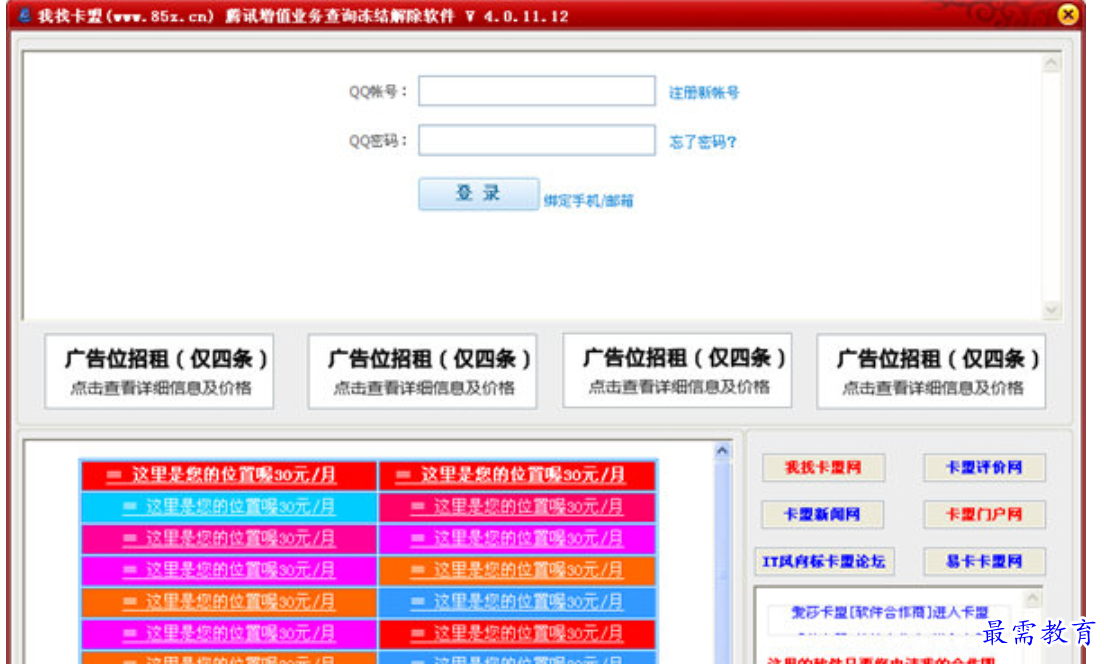Open the 卡盟新闻网 button

(823, 515)
